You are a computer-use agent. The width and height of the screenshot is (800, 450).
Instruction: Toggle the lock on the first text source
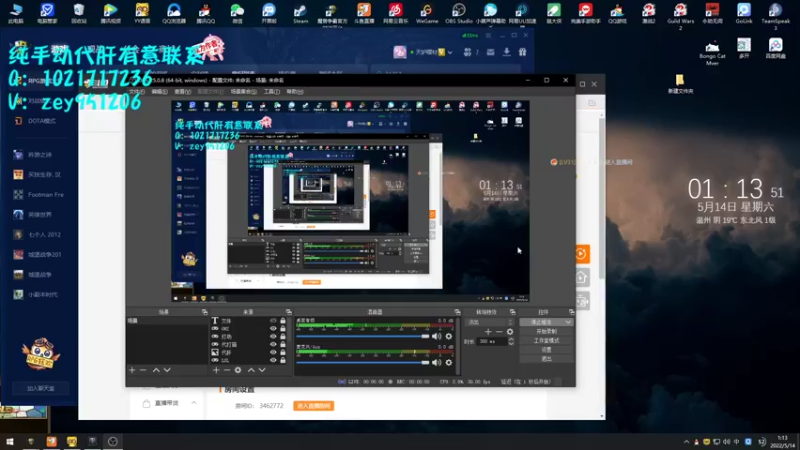pyautogui.click(x=283, y=321)
